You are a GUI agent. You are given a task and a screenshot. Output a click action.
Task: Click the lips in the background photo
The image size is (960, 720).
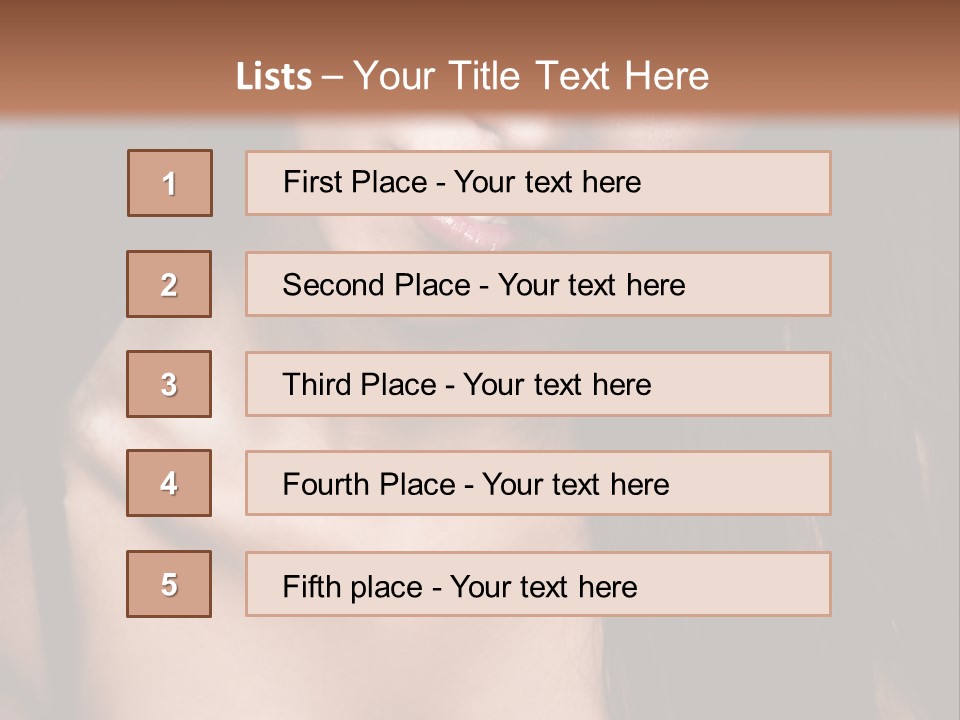[468, 231]
